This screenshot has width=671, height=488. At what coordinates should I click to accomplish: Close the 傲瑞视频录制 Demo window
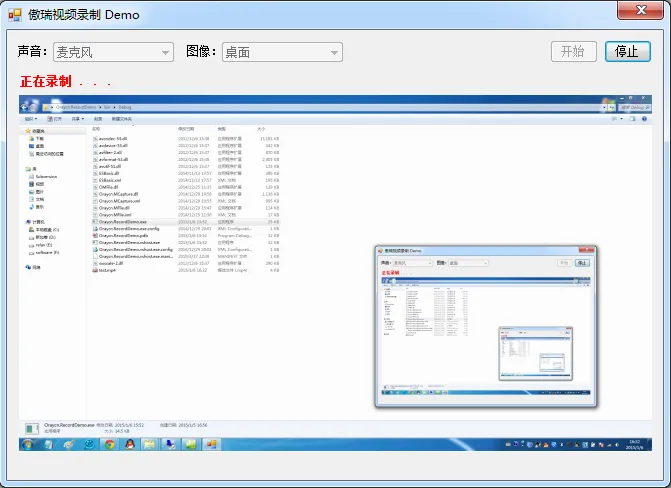(x=640, y=10)
